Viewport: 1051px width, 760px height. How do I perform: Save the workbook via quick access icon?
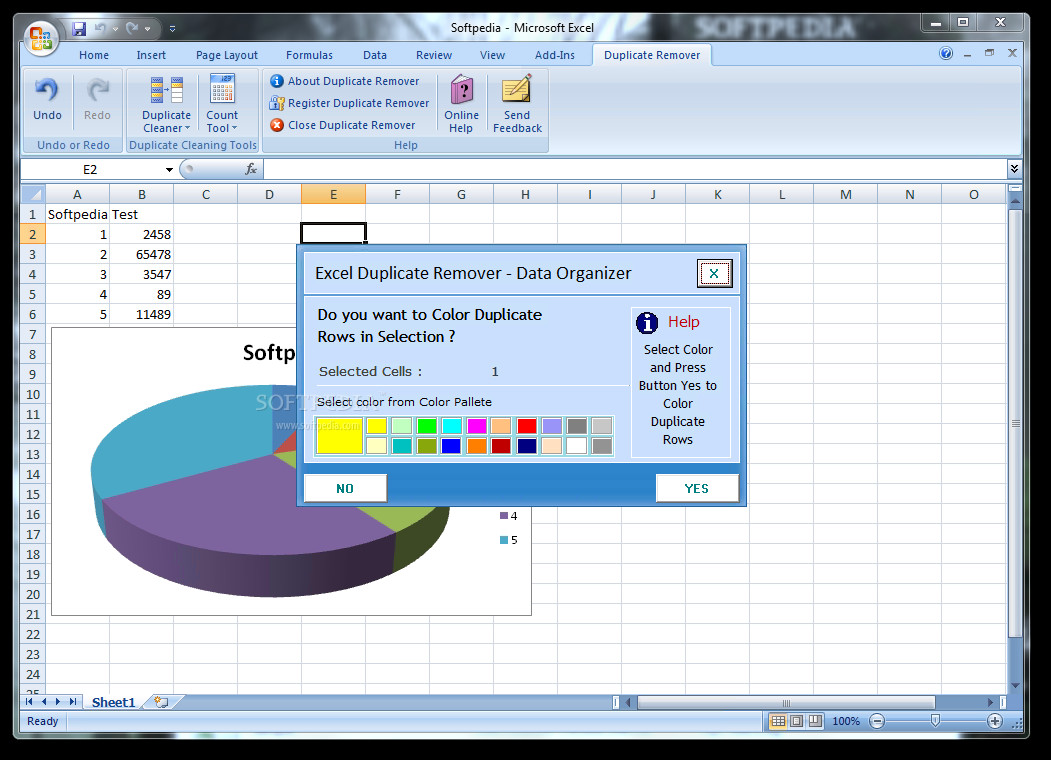(x=79, y=29)
